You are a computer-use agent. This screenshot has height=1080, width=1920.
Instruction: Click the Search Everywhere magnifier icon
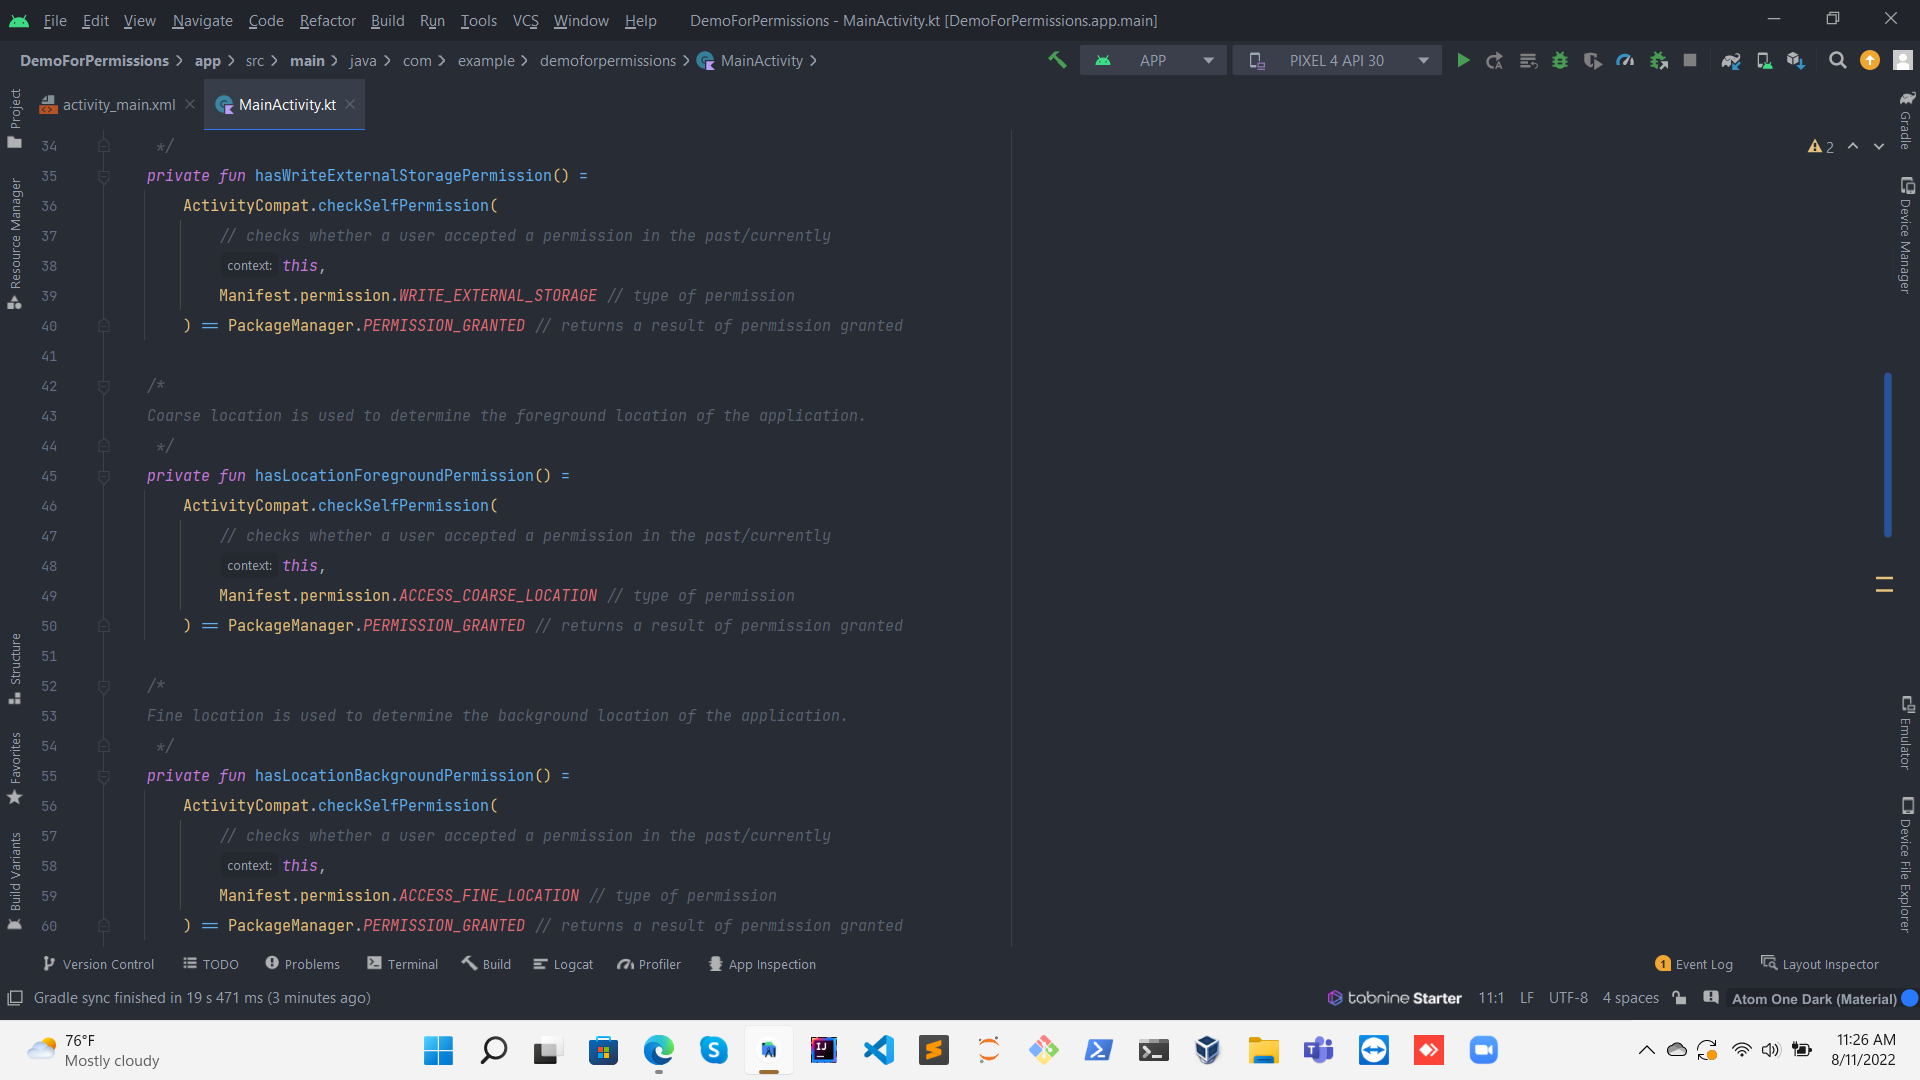[x=1838, y=60]
